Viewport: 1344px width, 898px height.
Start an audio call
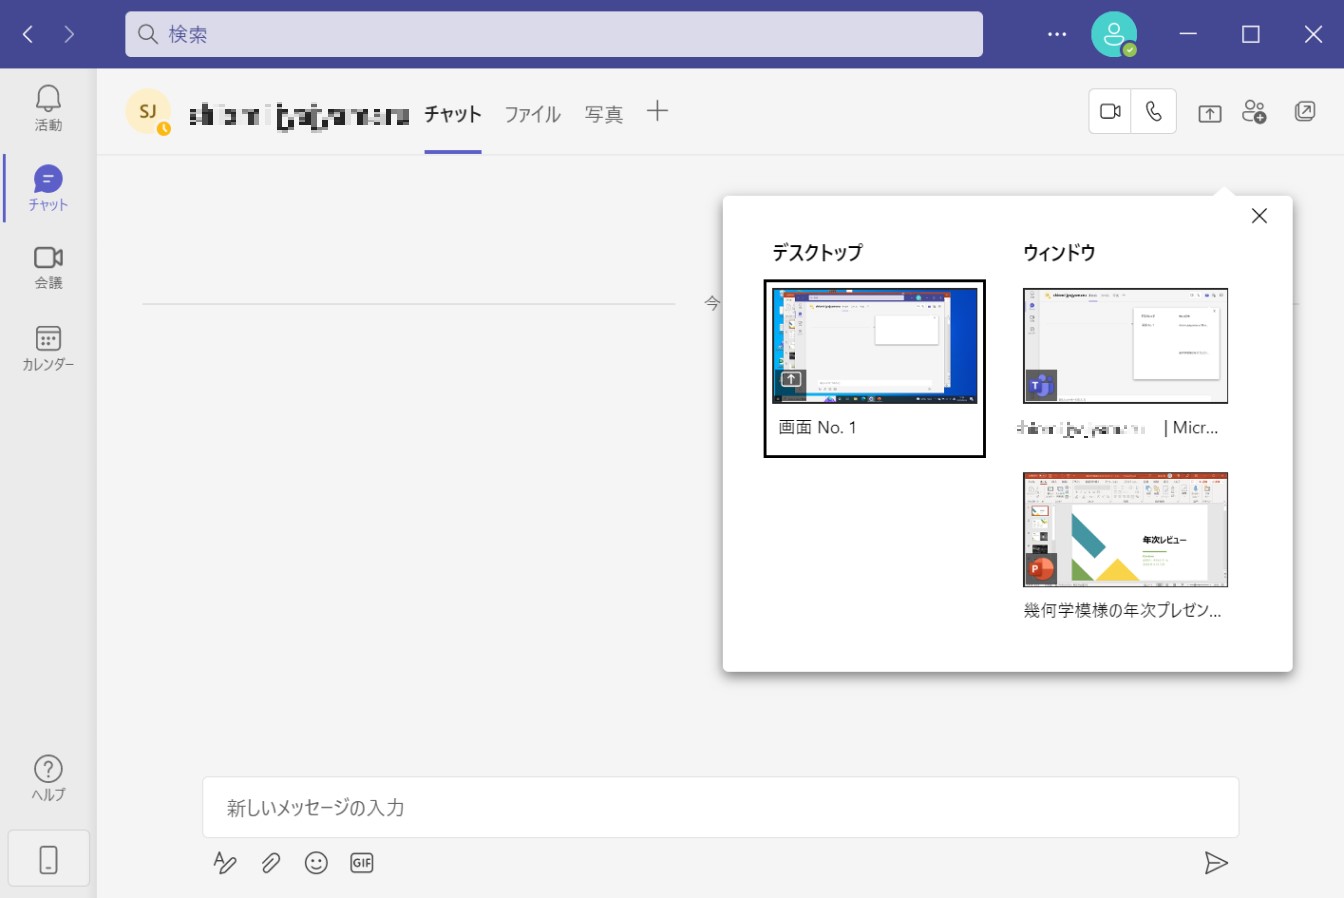point(1155,111)
